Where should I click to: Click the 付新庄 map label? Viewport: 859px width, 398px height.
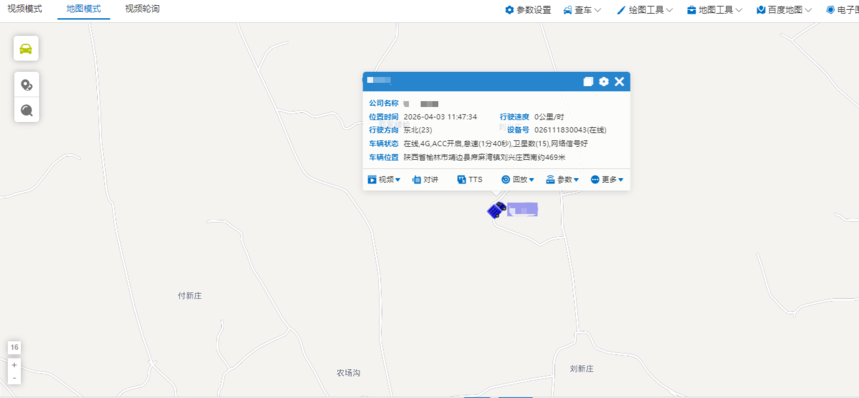(190, 296)
